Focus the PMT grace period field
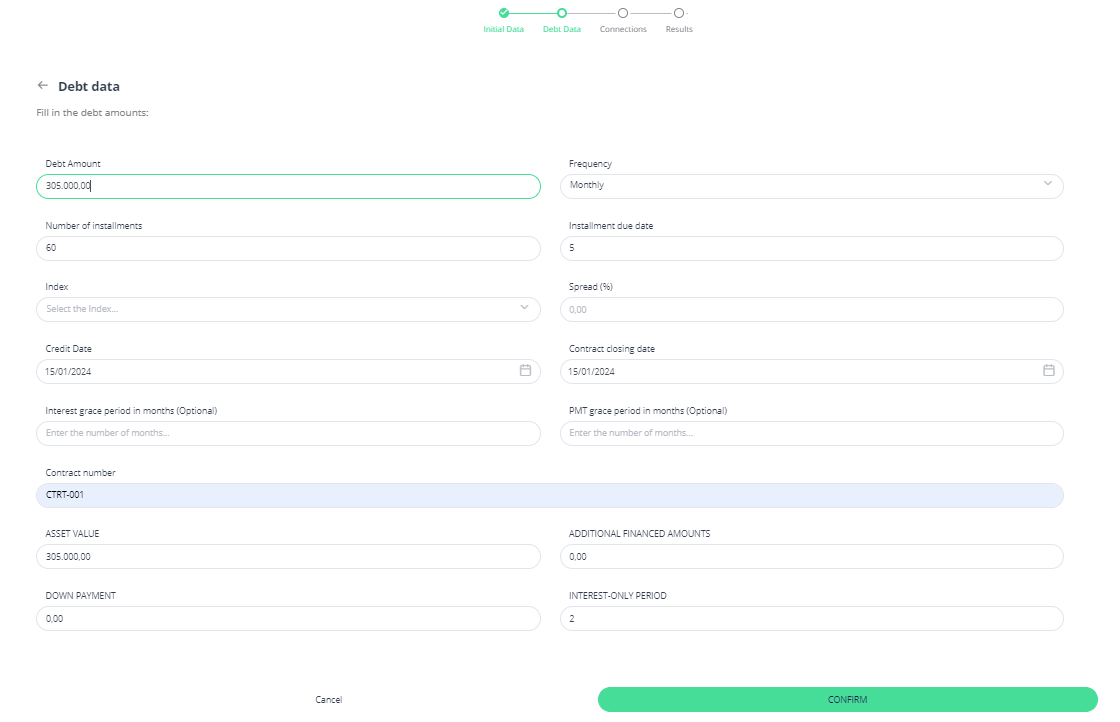 [811, 433]
